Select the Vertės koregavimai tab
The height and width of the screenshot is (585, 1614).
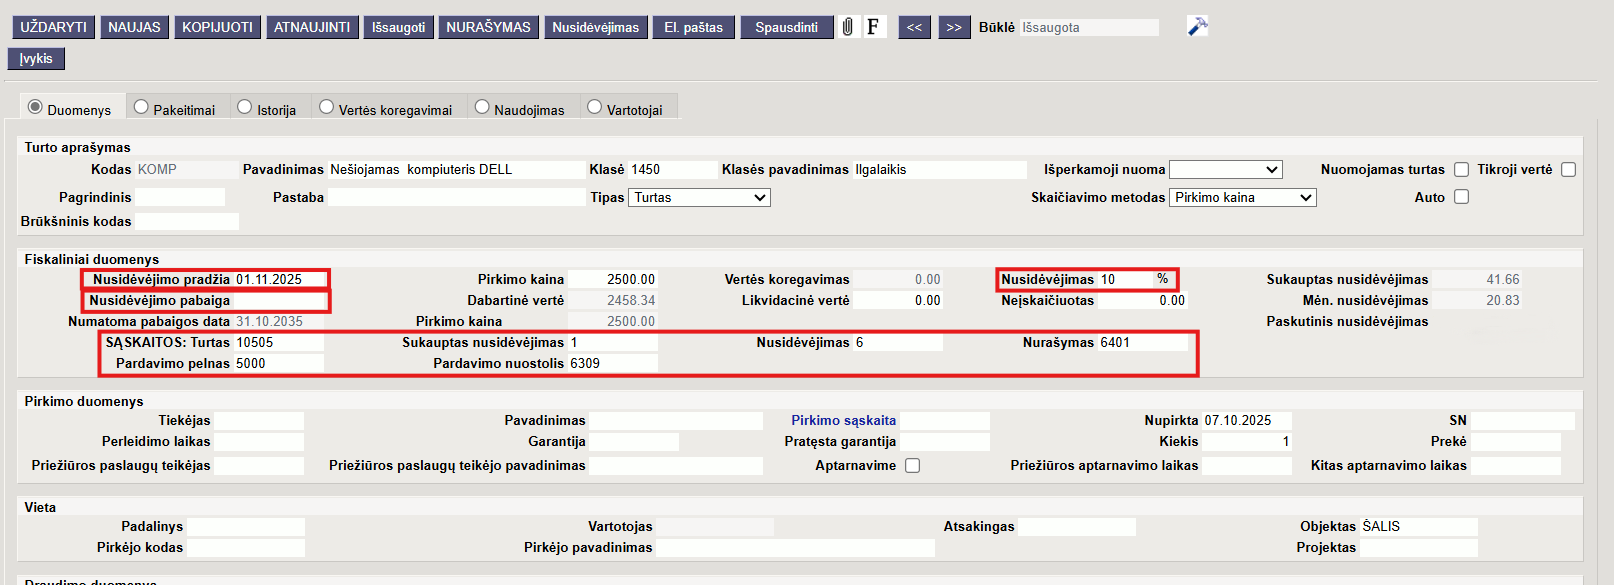(385, 109)
